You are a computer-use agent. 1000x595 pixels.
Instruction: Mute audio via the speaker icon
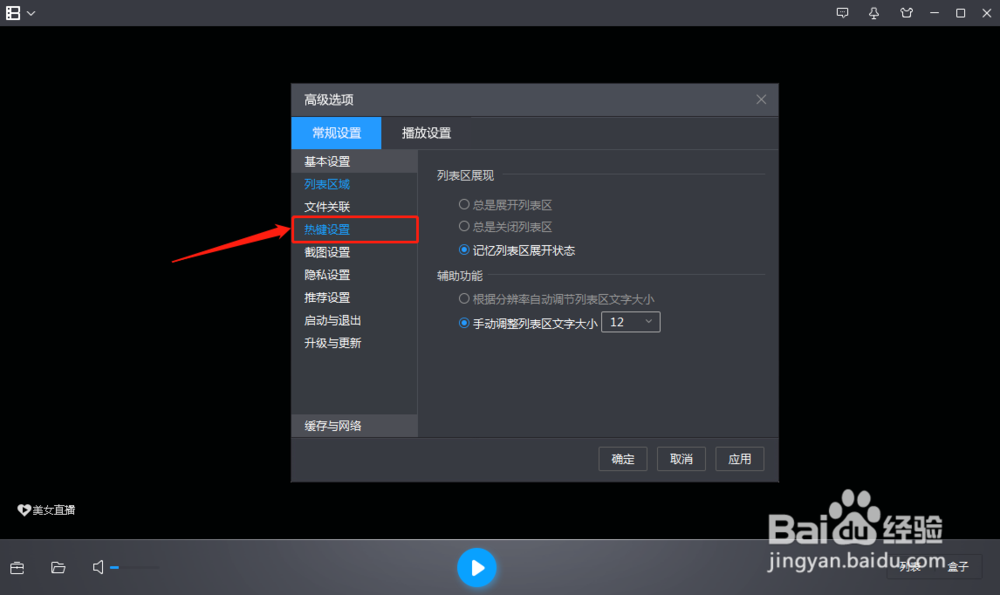[x=97, y=567]
